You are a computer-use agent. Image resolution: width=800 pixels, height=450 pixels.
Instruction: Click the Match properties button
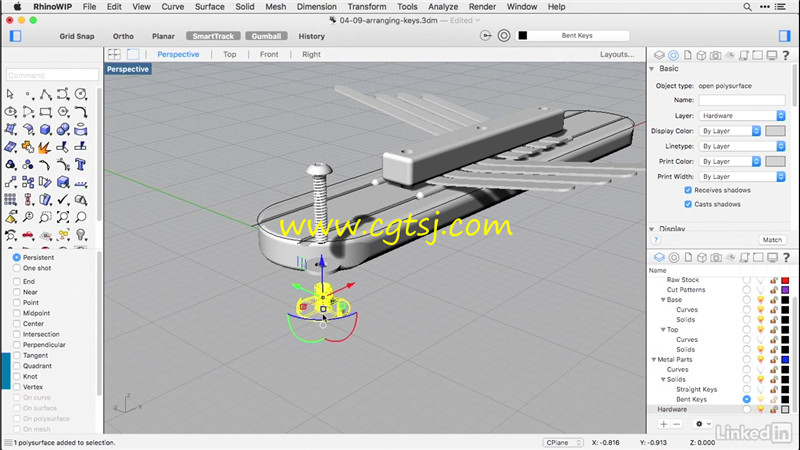point(772,240)
